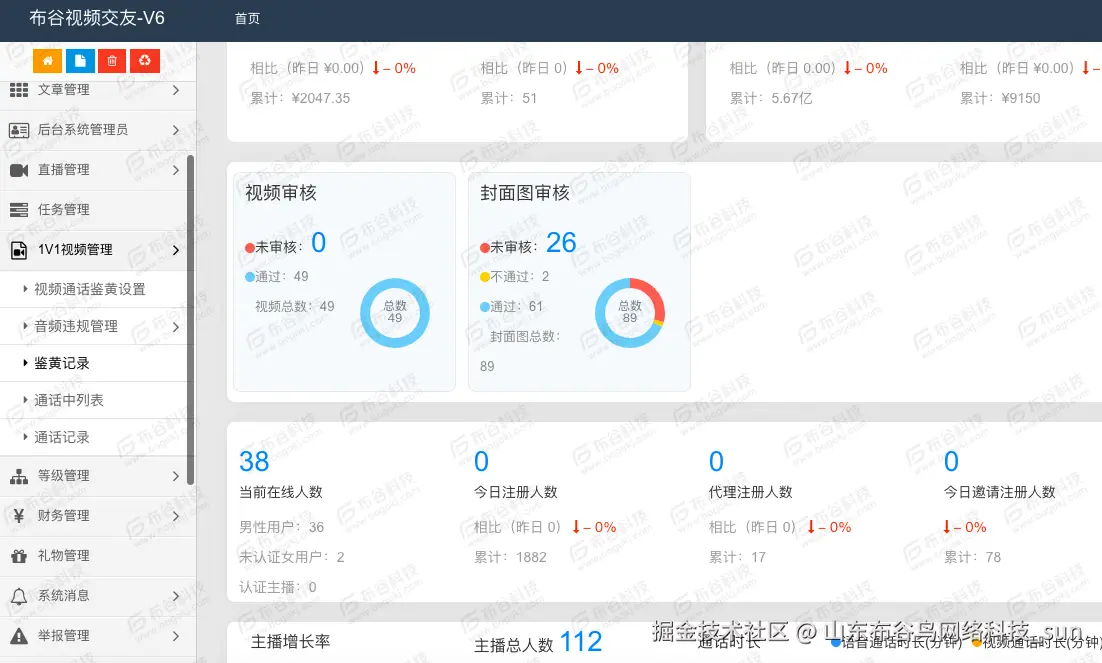Click the 直播管理 camera icon
The height and width of the screenshot is (663, 1102).
pos(20,170)
